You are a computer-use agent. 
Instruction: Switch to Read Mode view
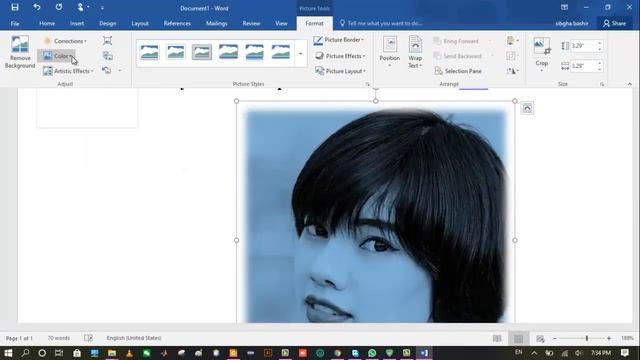497,338
